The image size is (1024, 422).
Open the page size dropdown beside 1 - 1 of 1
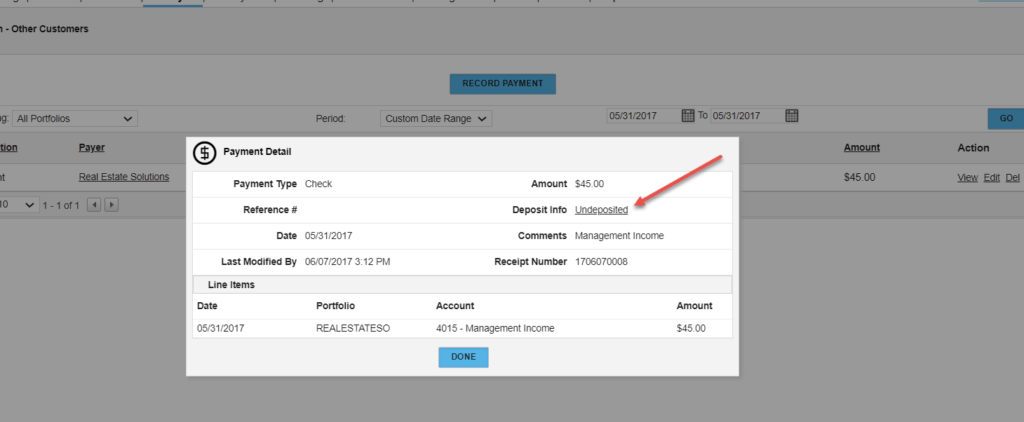(18, 205)
